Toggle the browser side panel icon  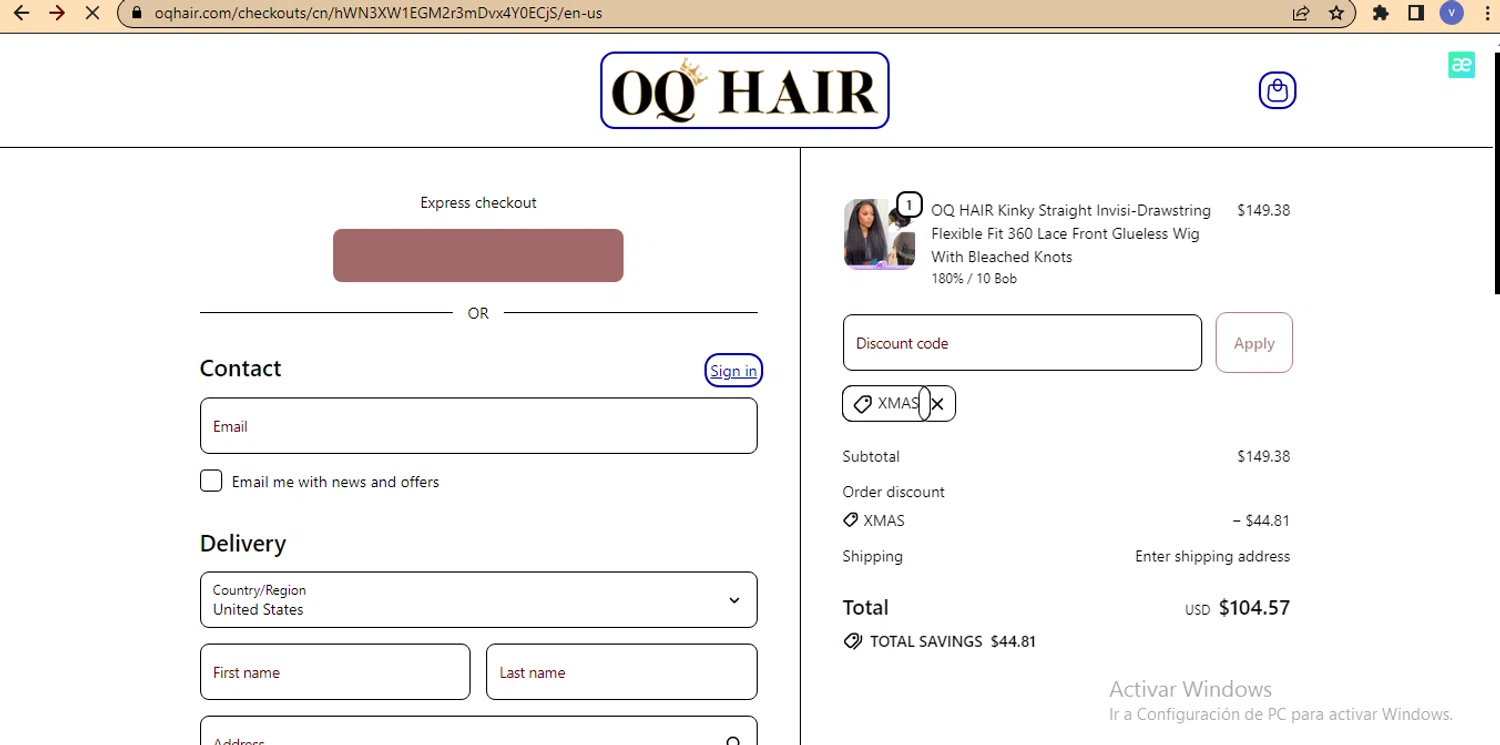pos(1416,14)
